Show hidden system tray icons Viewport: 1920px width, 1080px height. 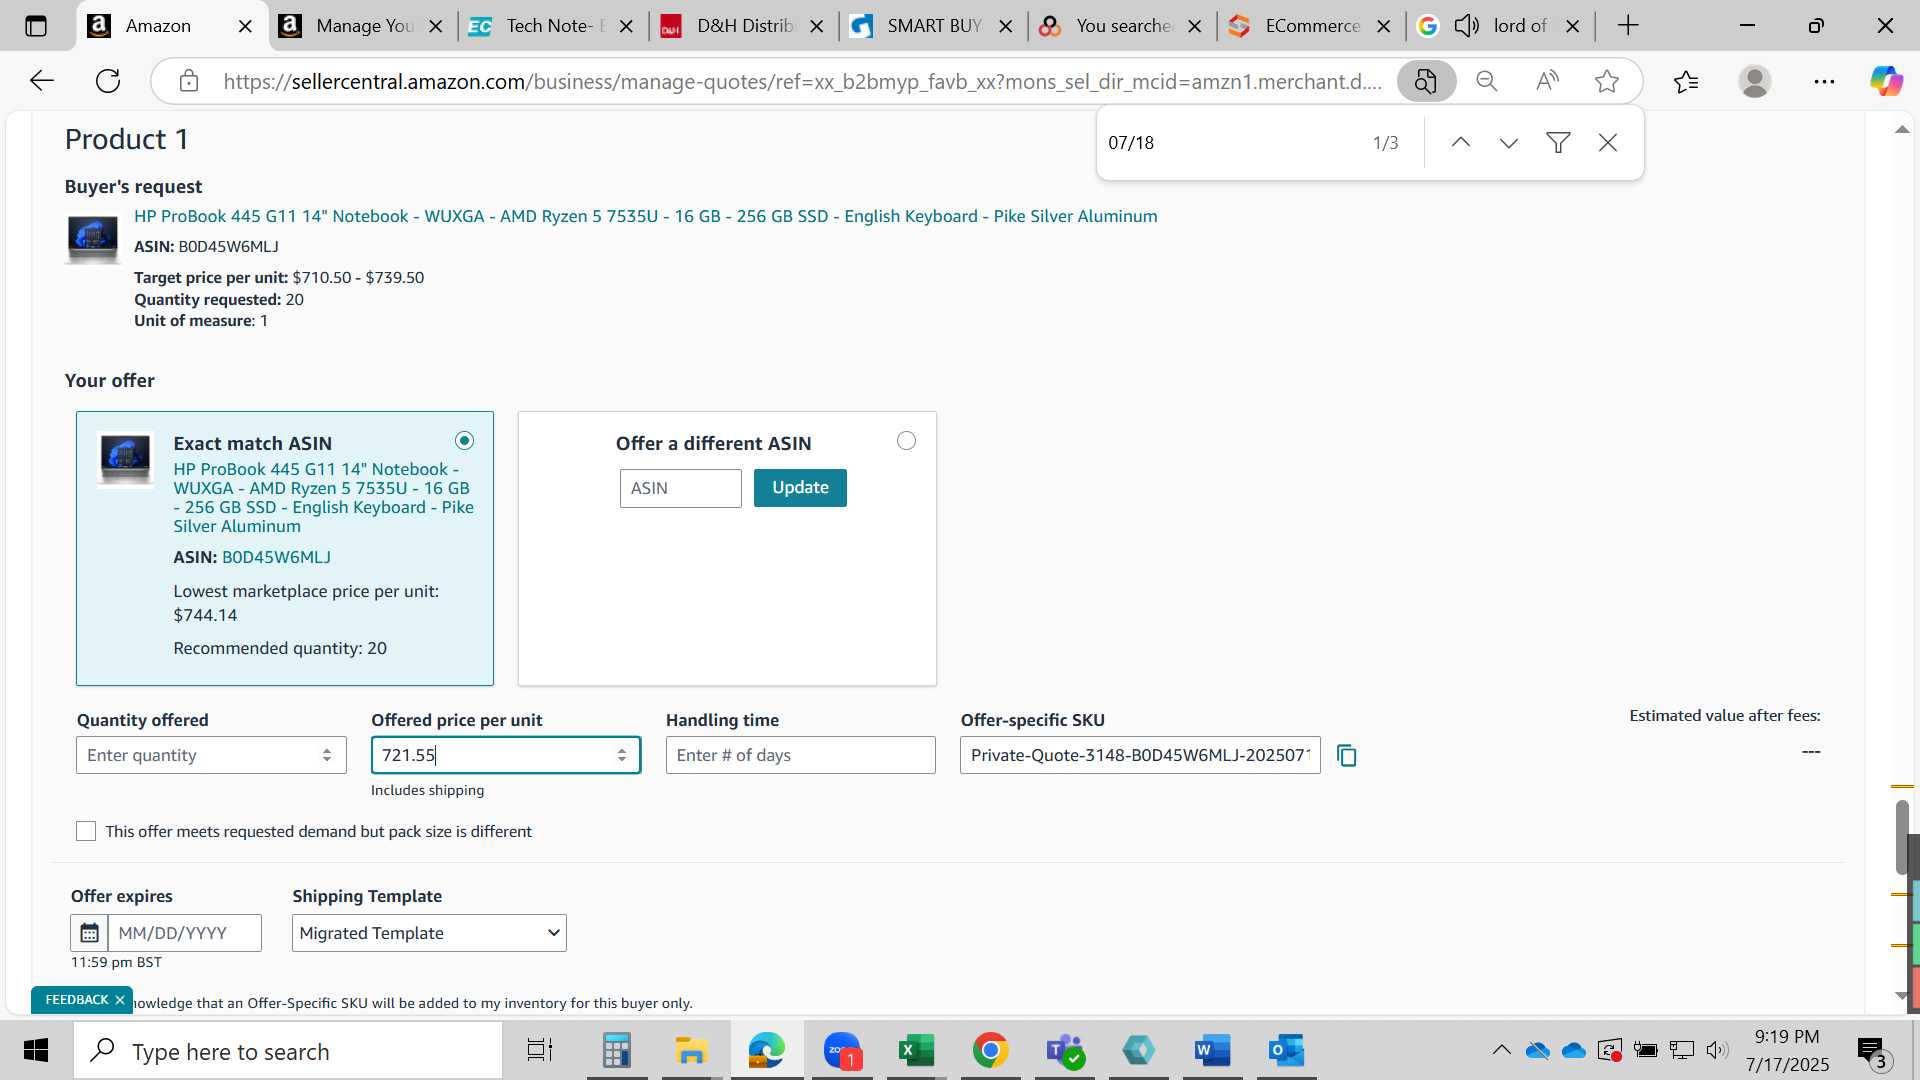(x=1501, y=1050)
